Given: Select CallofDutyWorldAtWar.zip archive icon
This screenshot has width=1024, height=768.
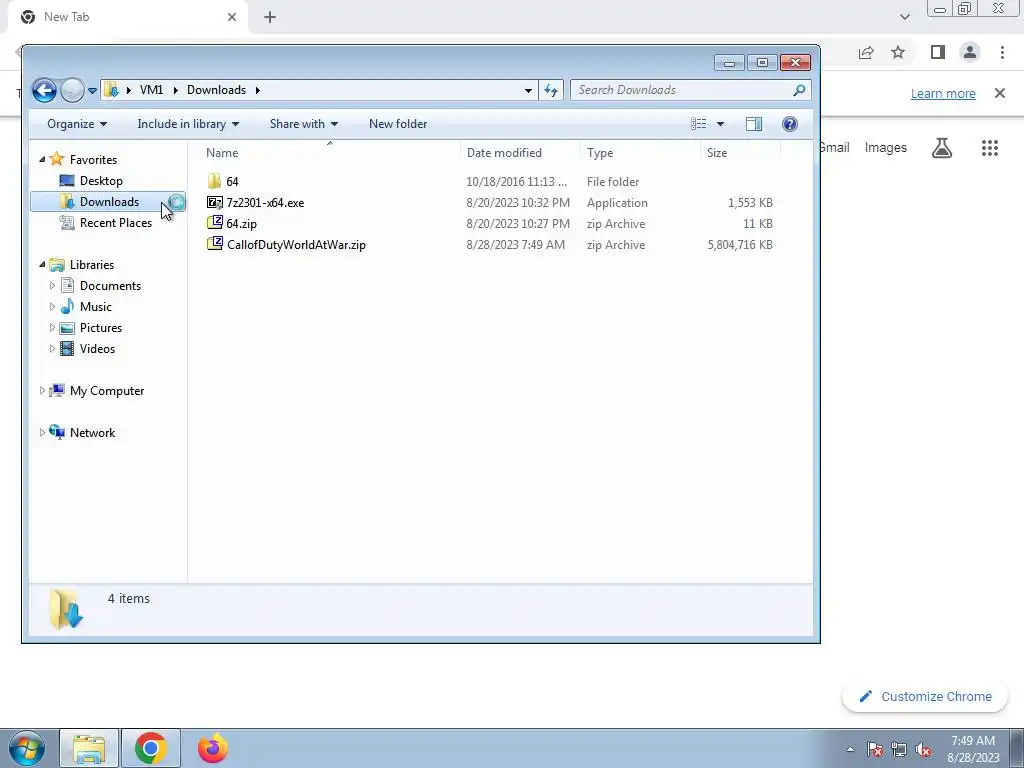Looking at the screenshot, I should pyautogui.click(x=214, y=244).
